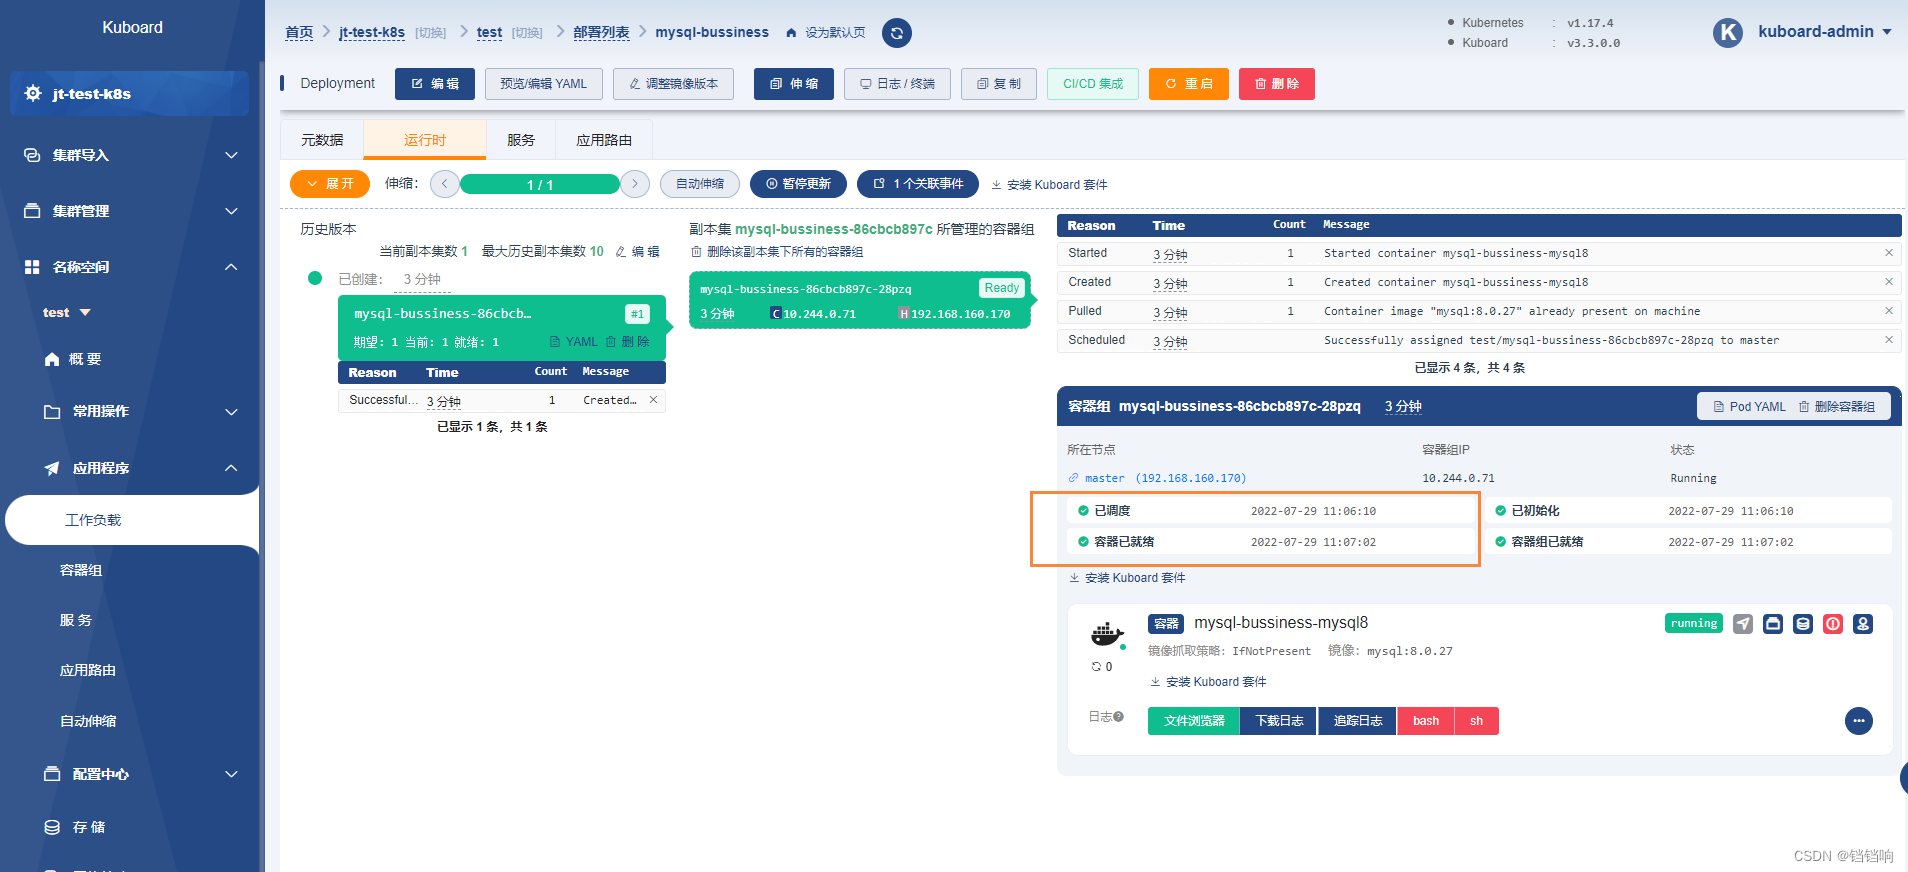
Task: Select the 运行时 tab
Action: click(425, 140)
